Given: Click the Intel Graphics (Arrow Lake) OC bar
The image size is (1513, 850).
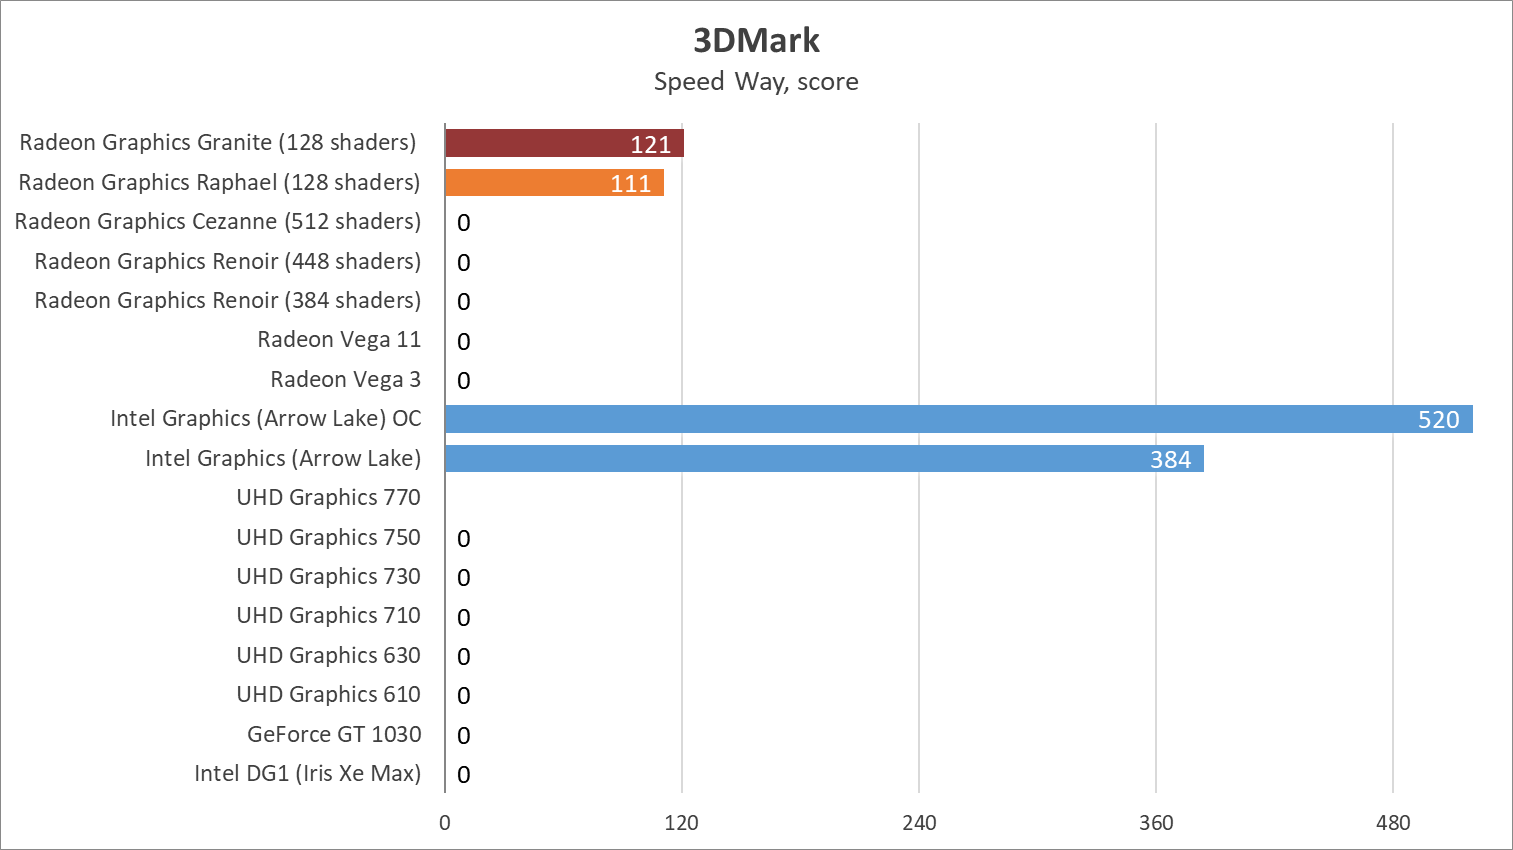Looking at the screenshot, I should [x=958, y=419].
